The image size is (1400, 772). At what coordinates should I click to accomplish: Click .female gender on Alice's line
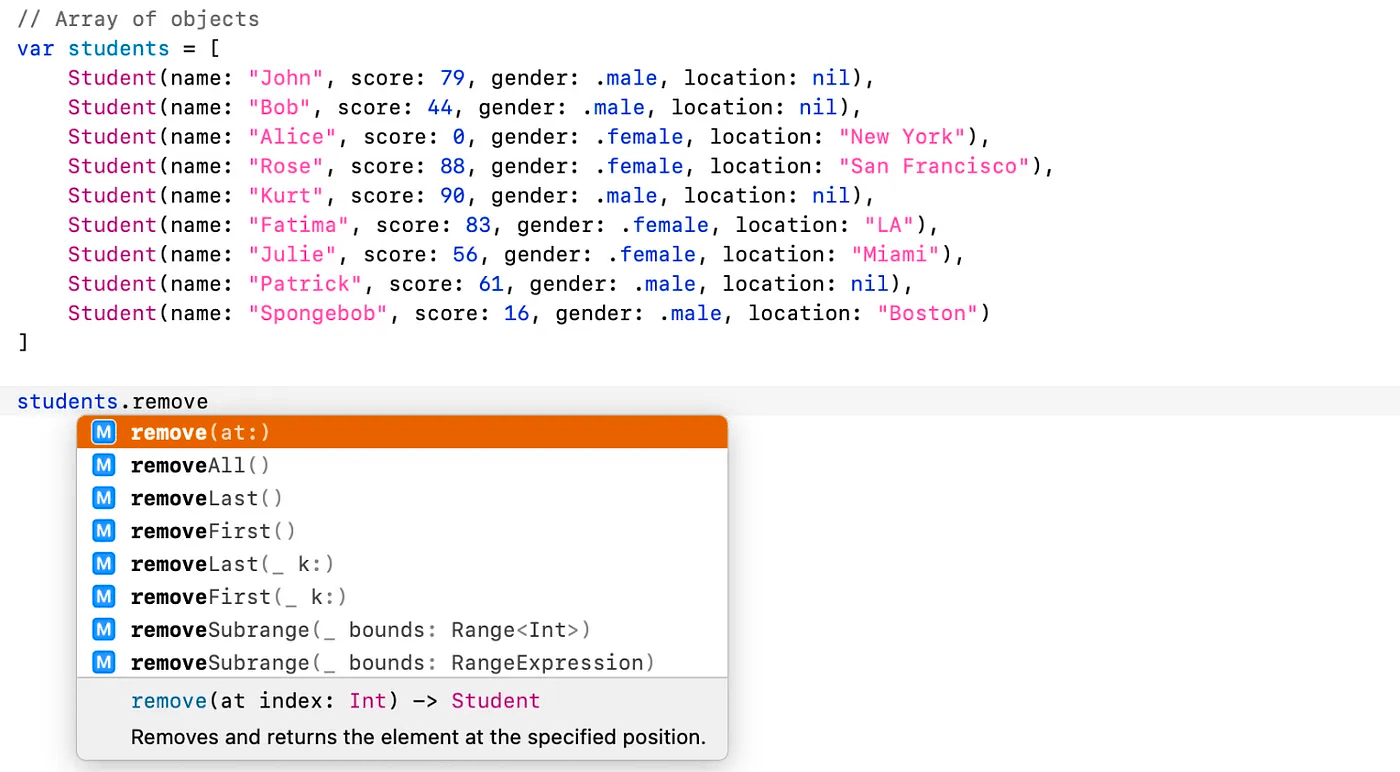639,137
